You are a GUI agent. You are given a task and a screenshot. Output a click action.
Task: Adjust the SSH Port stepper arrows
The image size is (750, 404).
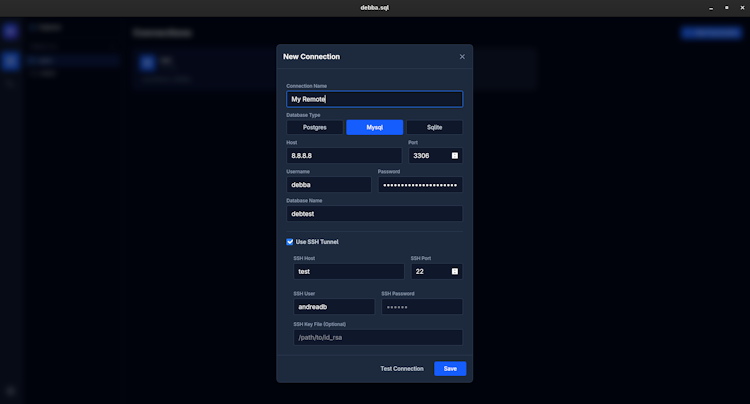[455, 271]
